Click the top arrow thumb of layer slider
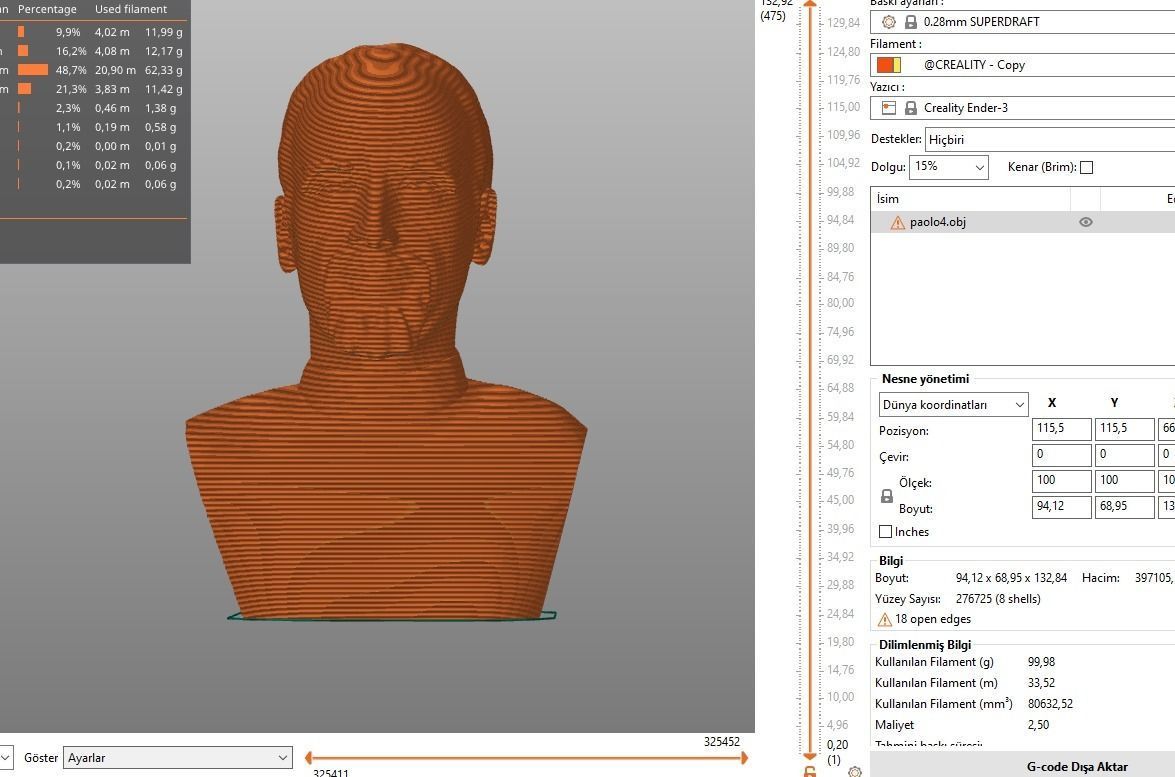This screenshot has height=777, width=1175. point(809,4)
